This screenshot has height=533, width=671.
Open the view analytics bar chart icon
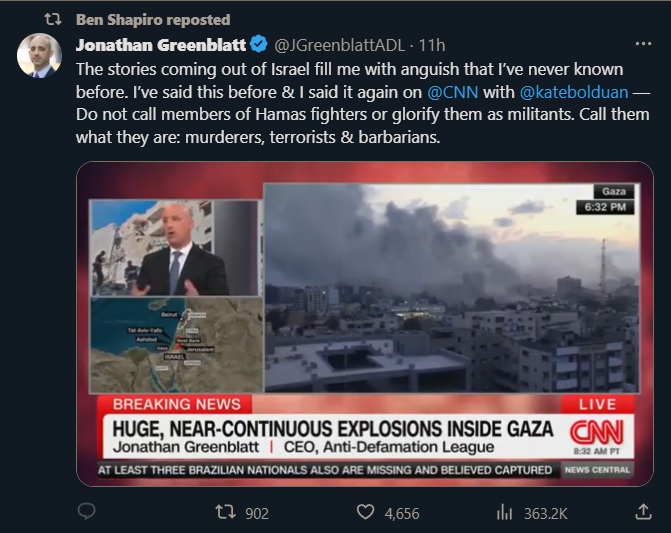(x=505, y=512)
